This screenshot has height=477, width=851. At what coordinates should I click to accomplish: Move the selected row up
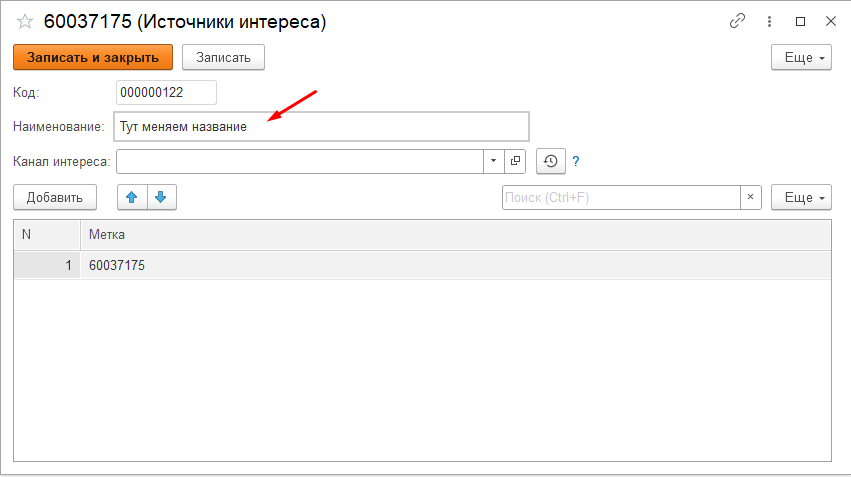coord(132,197)
